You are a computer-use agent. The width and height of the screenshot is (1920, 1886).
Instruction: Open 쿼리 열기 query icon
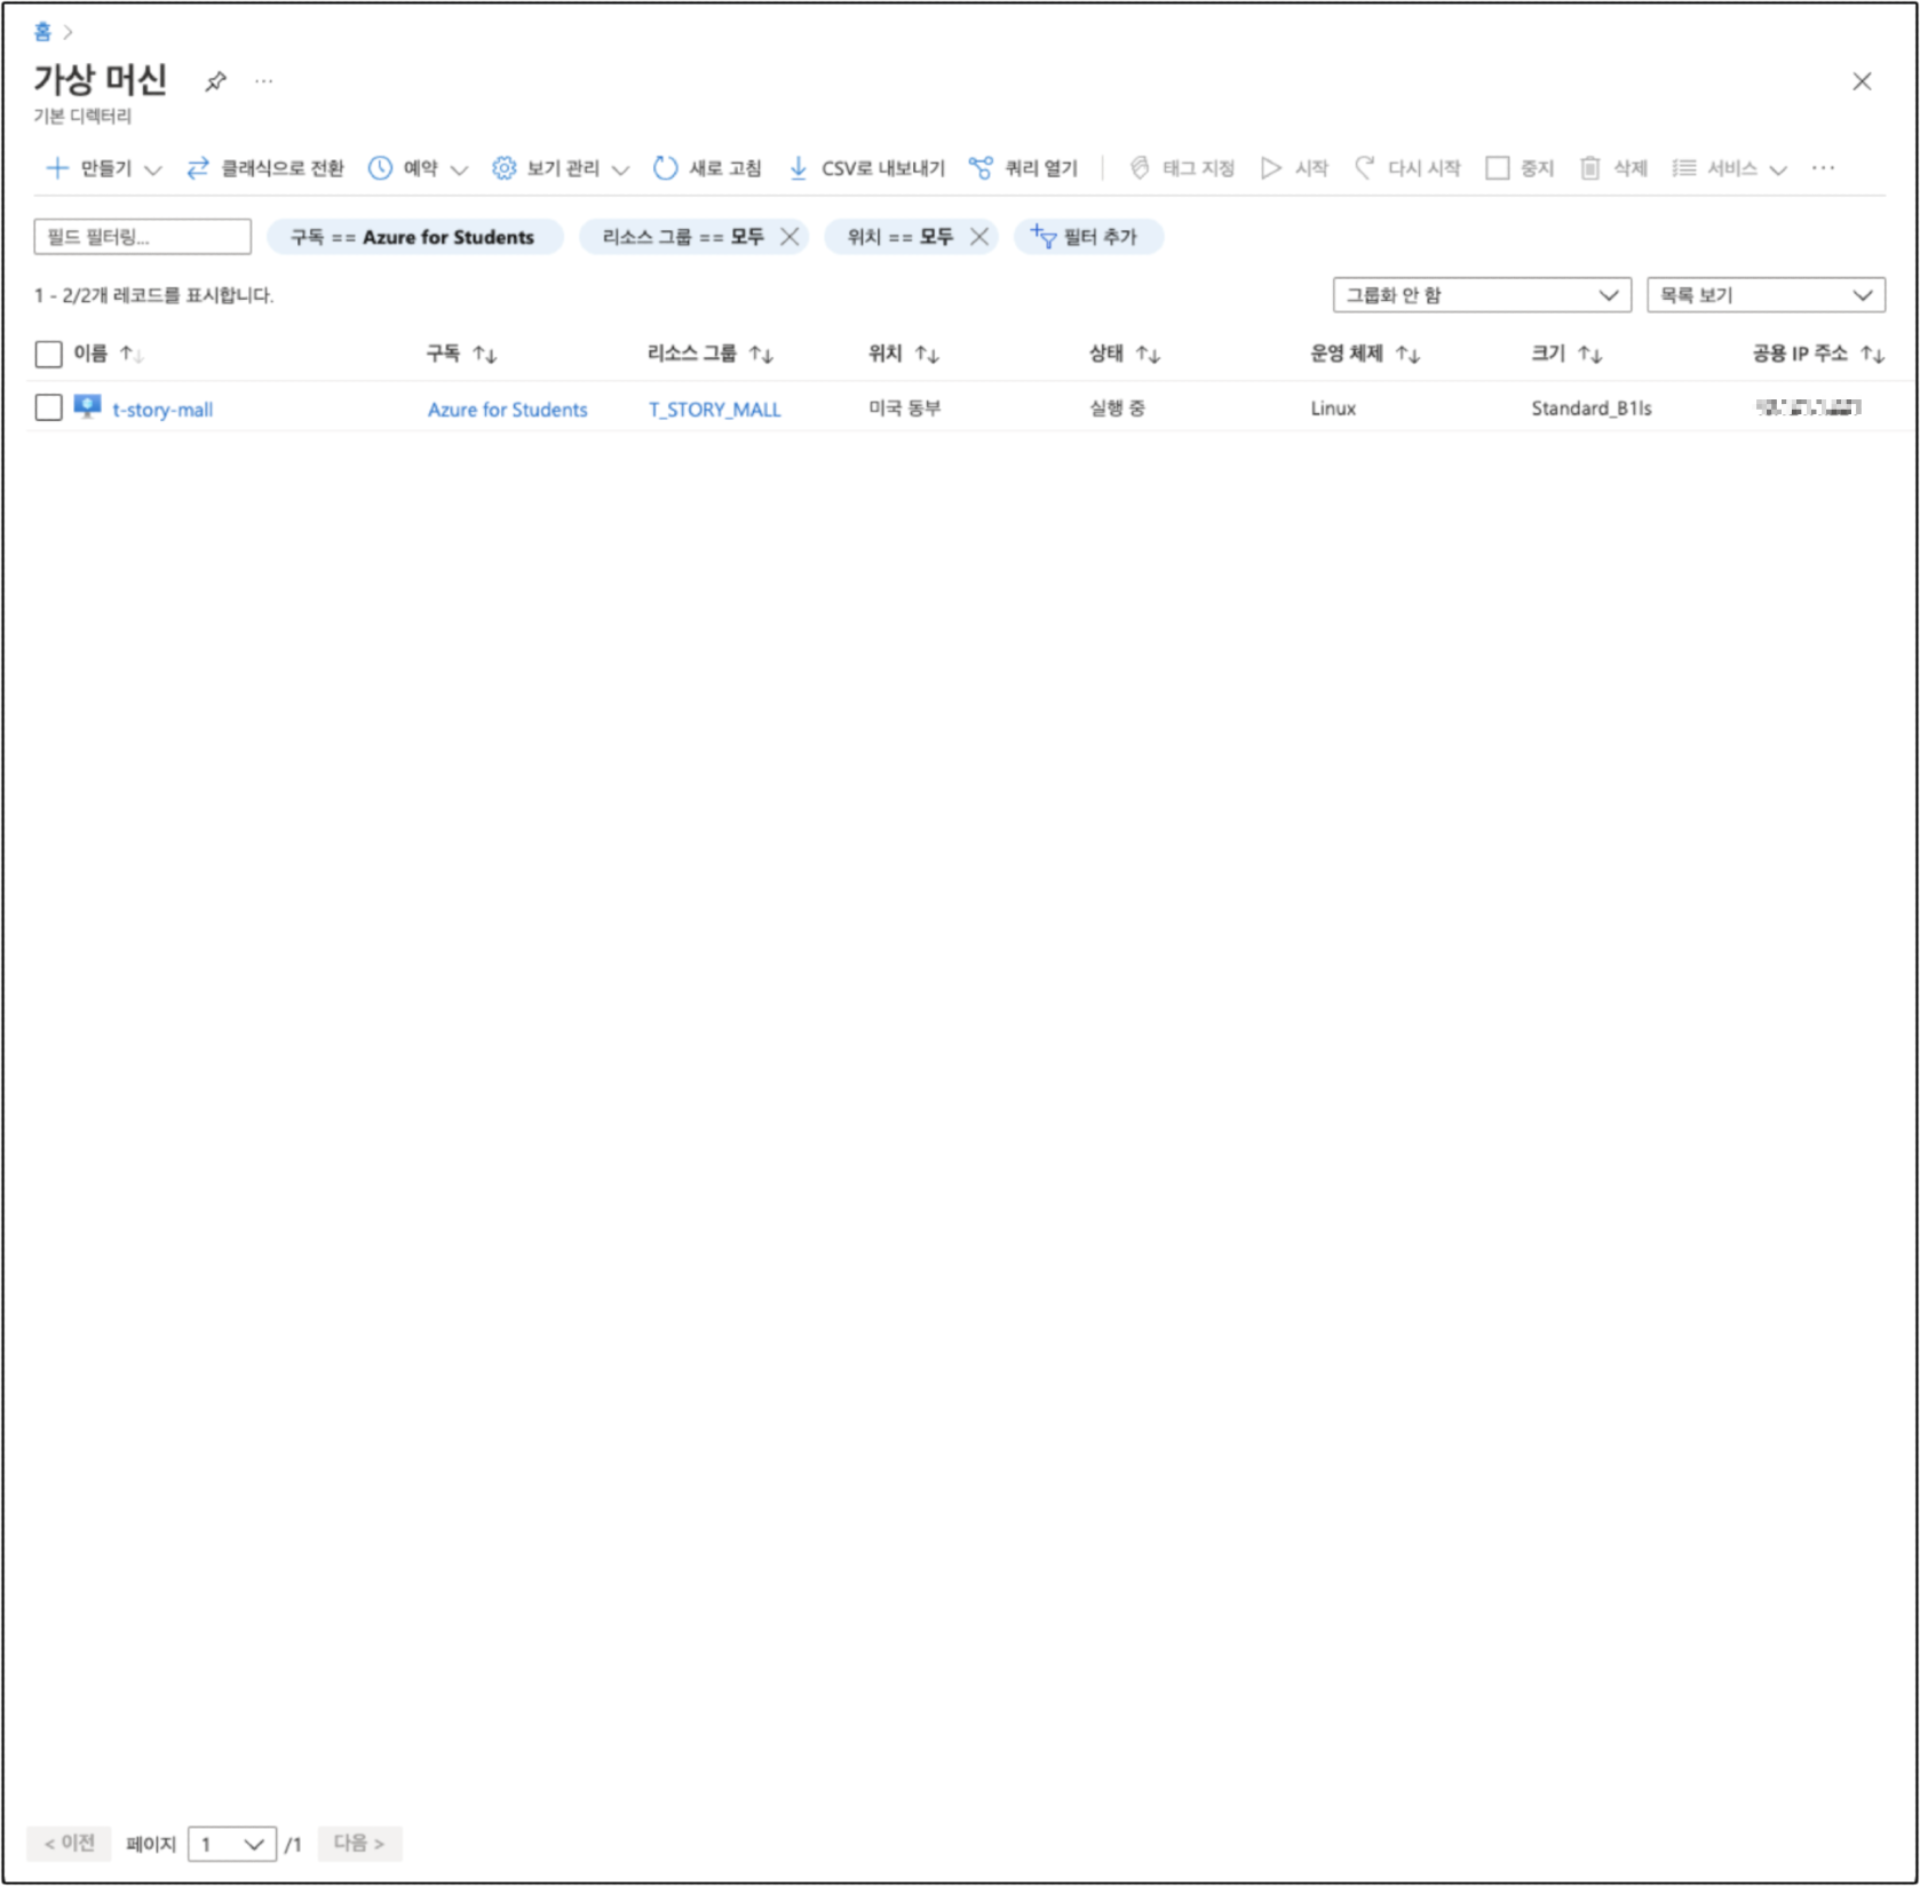pyautogui.click(x=981, y=168)
